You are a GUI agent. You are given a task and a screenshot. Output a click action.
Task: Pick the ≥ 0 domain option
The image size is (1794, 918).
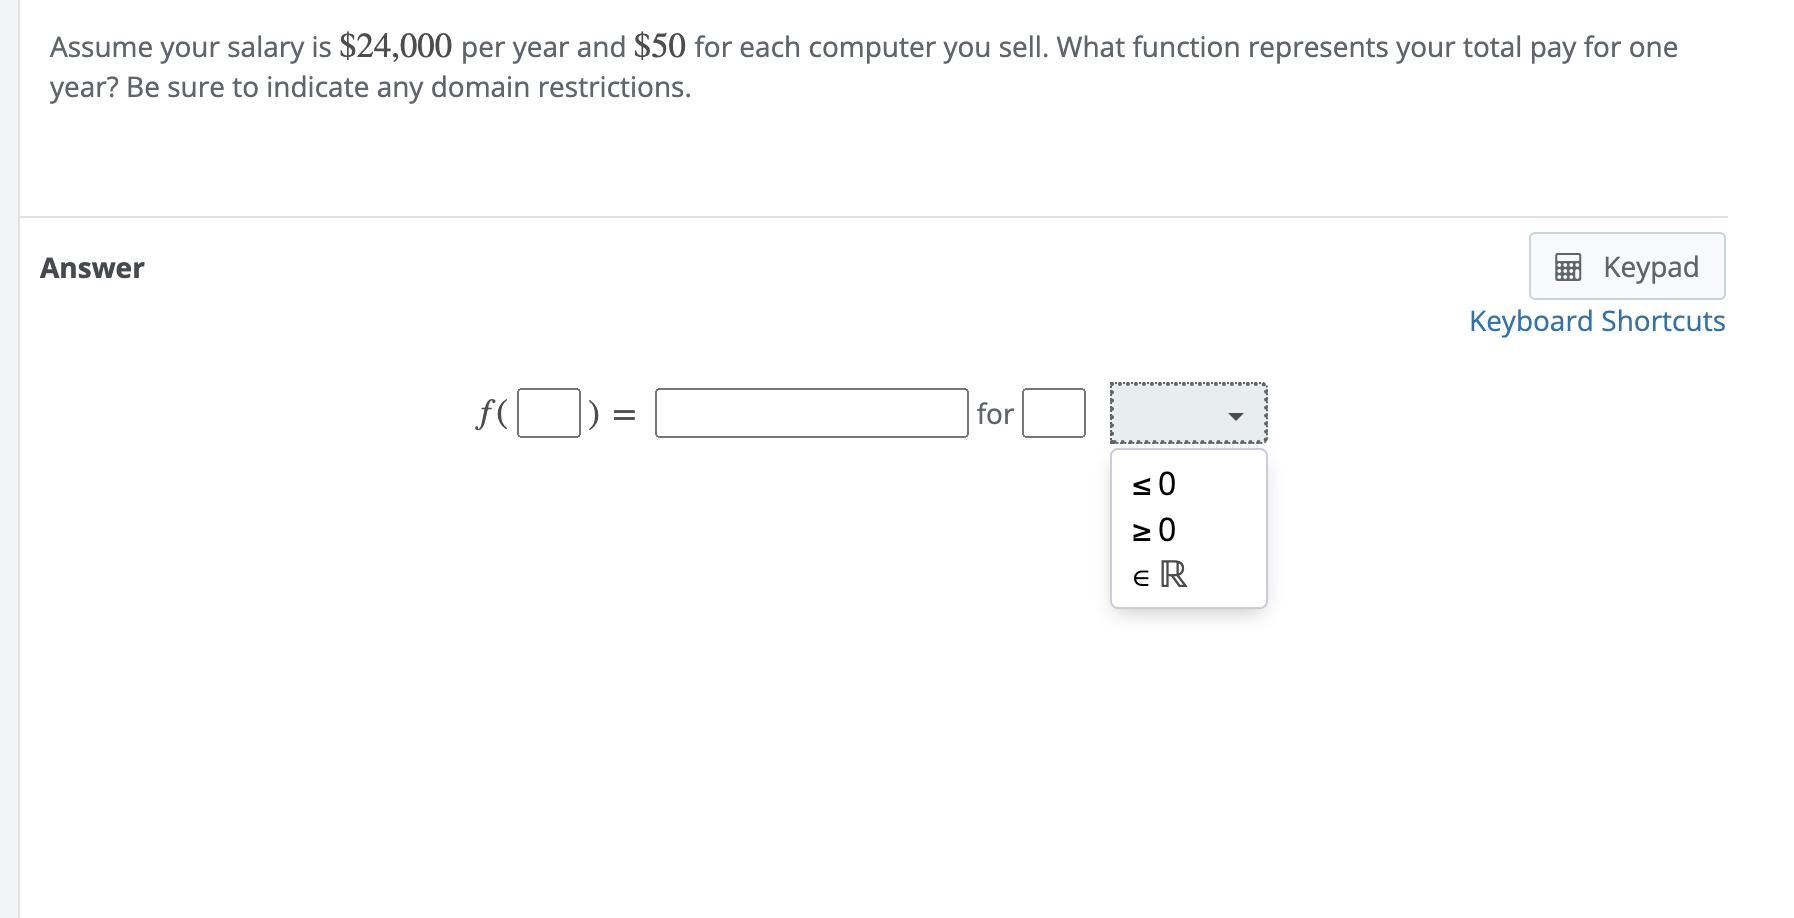(1154, 530)
